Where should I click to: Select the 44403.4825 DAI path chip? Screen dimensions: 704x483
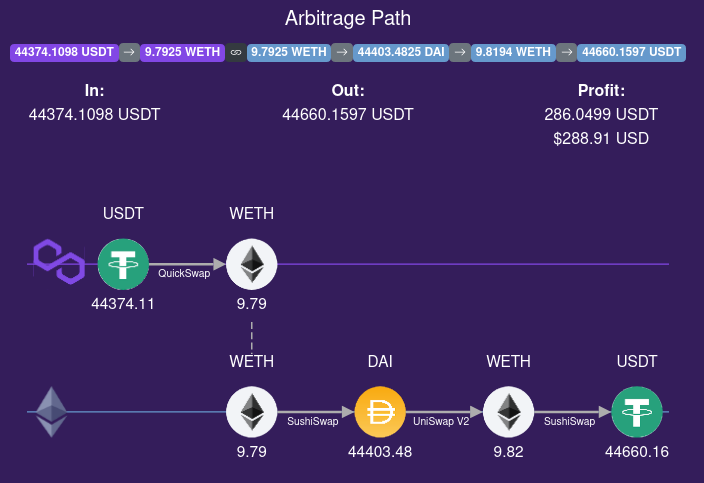(x=401, y=53)
